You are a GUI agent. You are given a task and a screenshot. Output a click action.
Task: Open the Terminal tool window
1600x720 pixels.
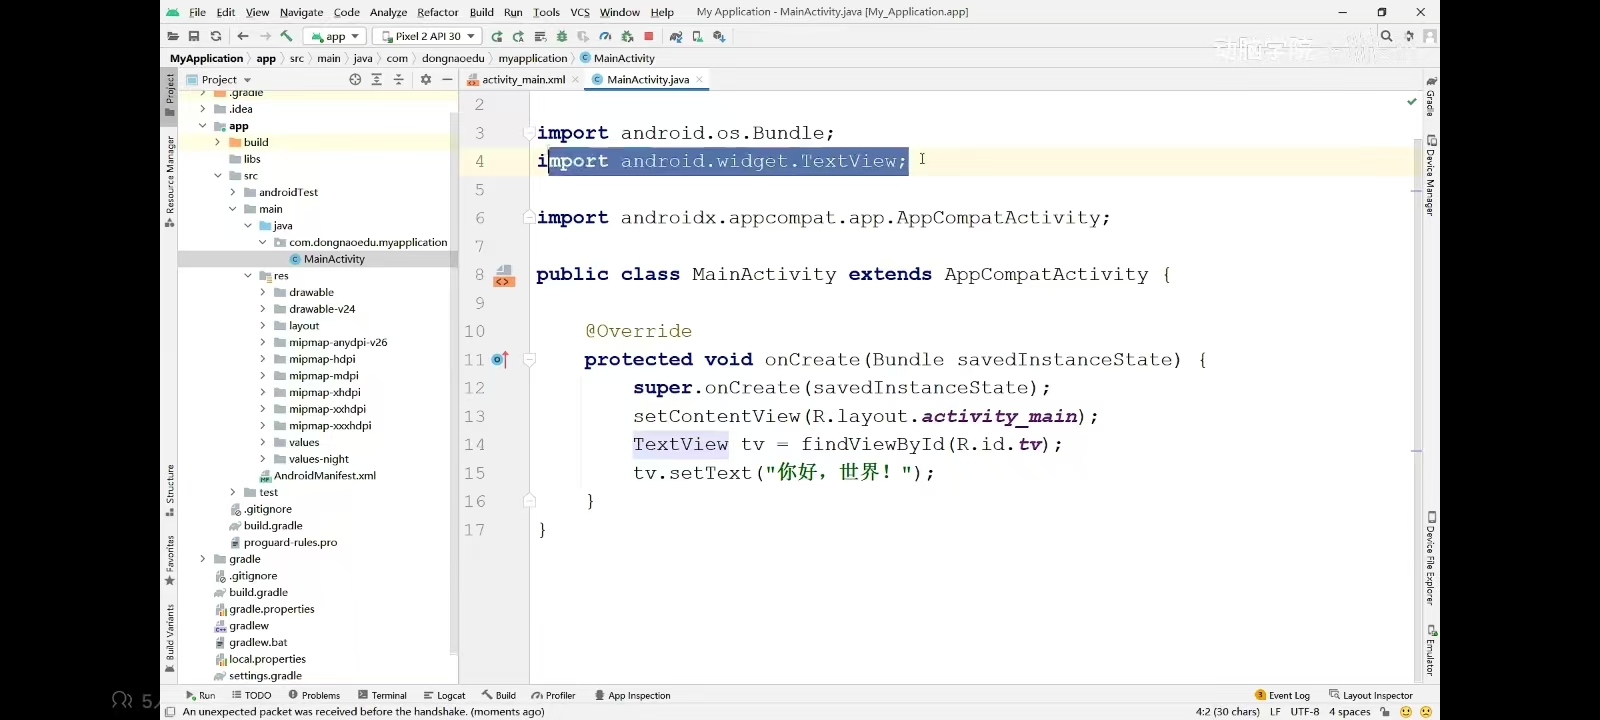pos(382,695)
